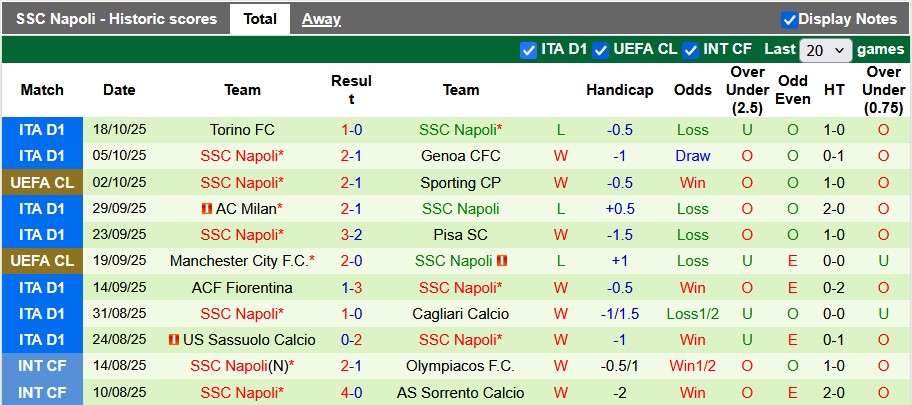Image resolution: width=912 pixels, height=405 pixels.
Task: Click the INT CF label on 14/08/25 row
Action: 42,366
